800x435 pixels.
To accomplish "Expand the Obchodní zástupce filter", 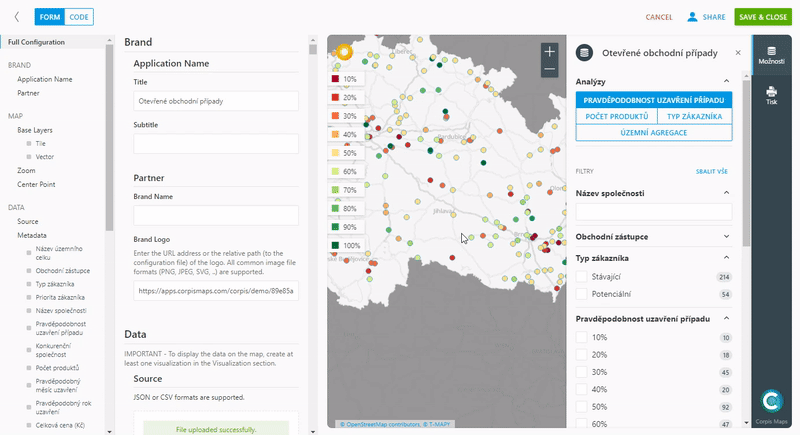I will [727, 237].
